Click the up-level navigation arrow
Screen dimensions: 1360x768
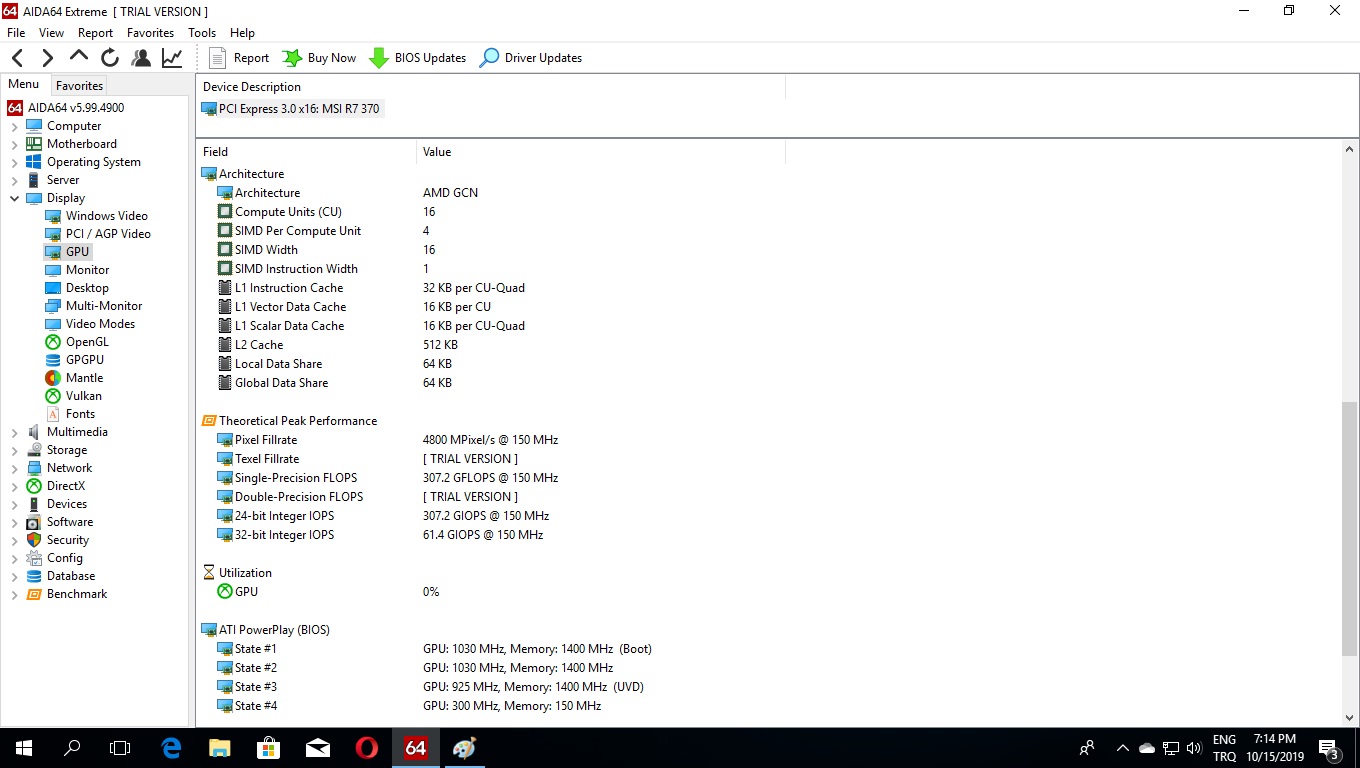[x=79, y=57]
